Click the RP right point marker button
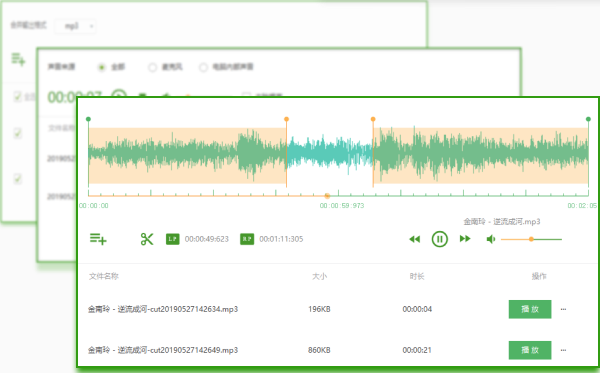The image size is (600, 373). (247, 239)
